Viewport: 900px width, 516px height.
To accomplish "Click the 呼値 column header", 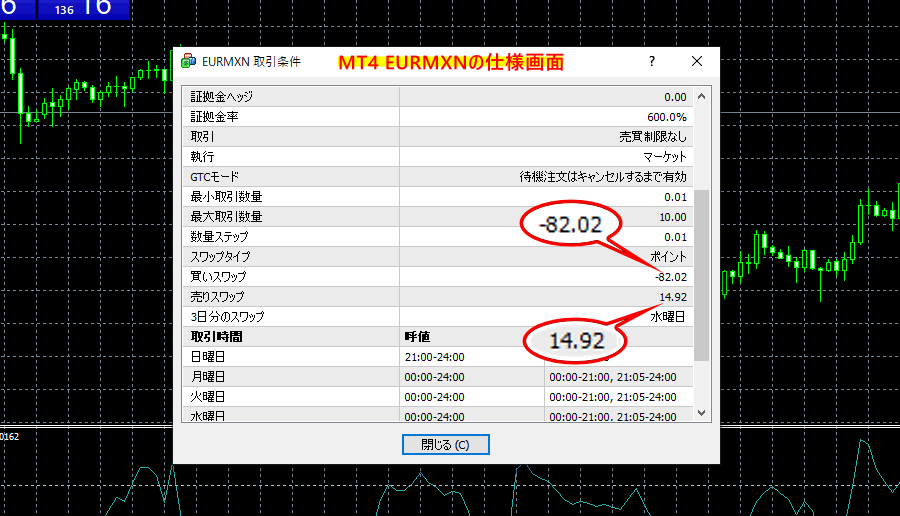I will (417, 337).
